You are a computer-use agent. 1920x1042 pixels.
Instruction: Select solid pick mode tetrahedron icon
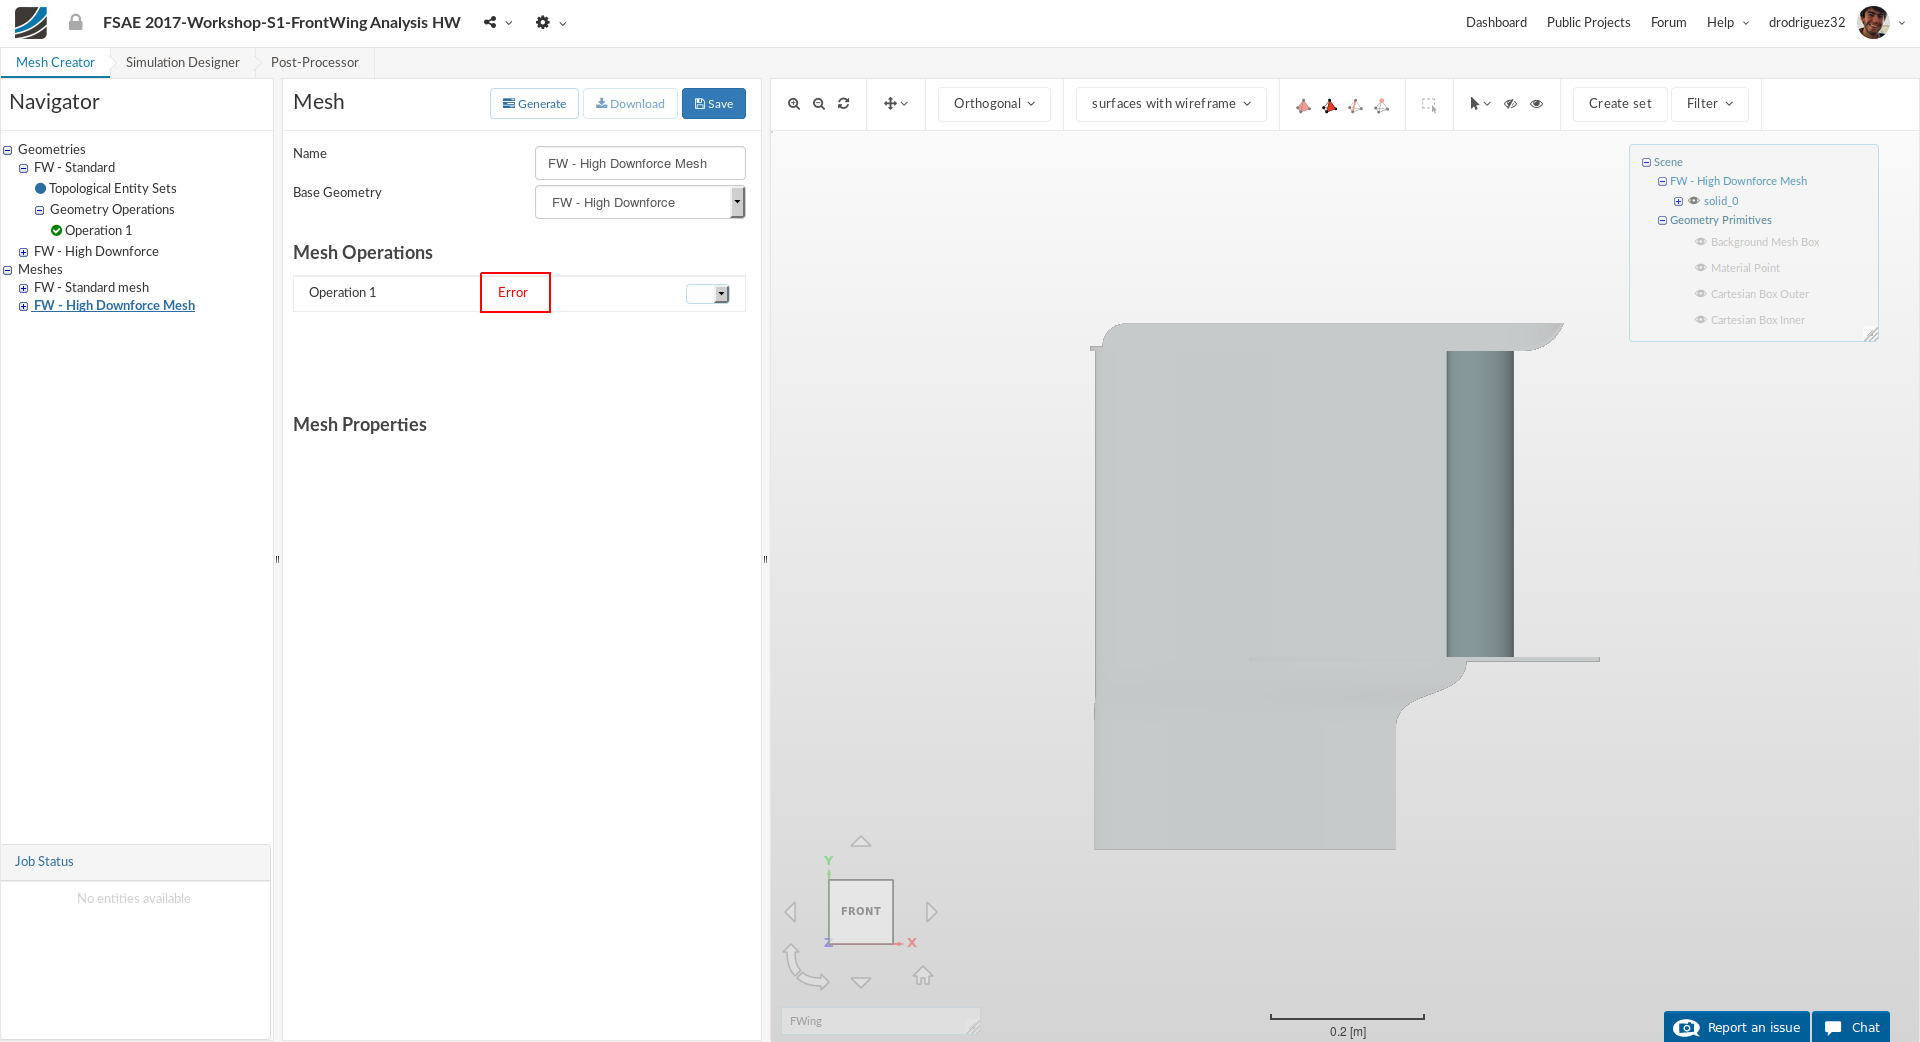[1303, 105]
